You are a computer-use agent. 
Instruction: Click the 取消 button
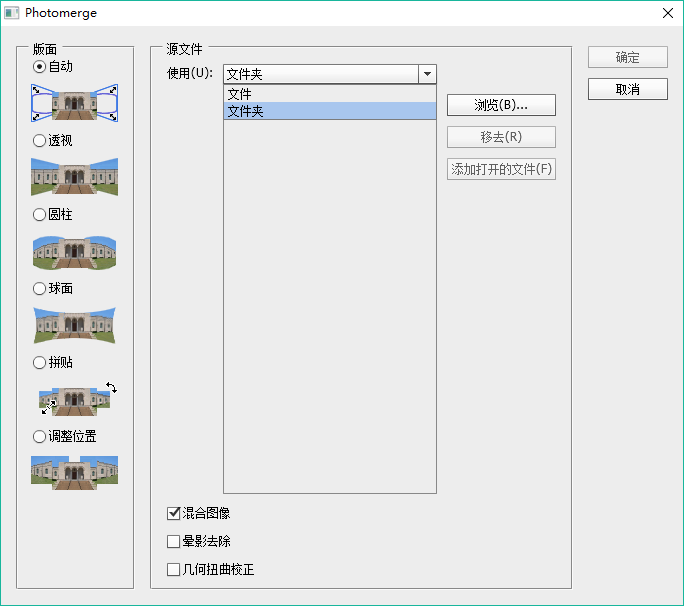628,89
